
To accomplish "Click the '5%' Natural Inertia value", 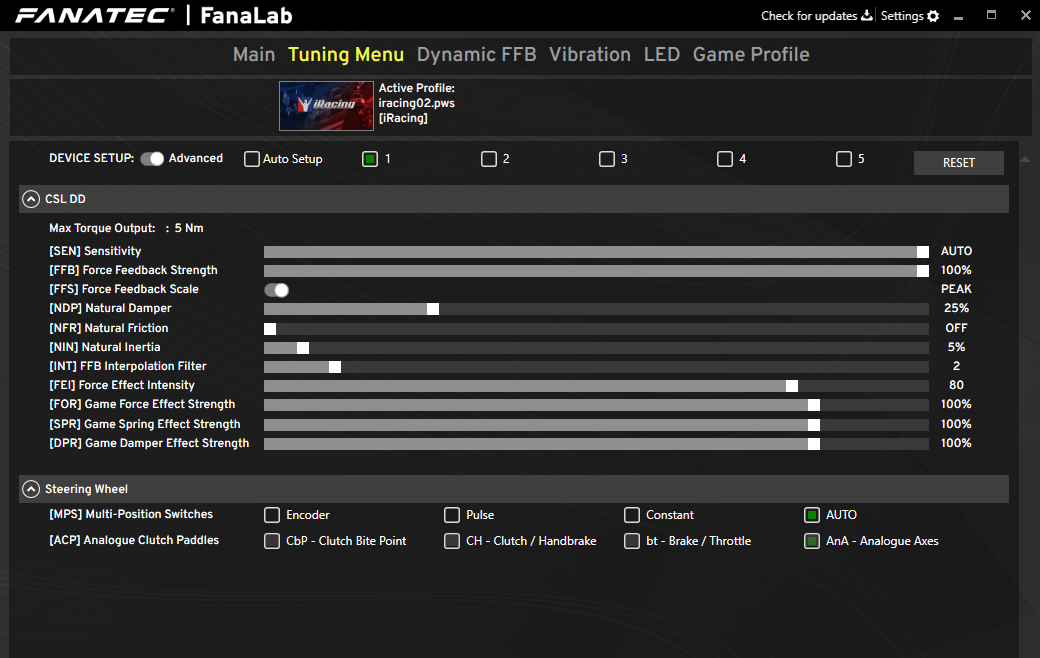I will click(956, 347).
